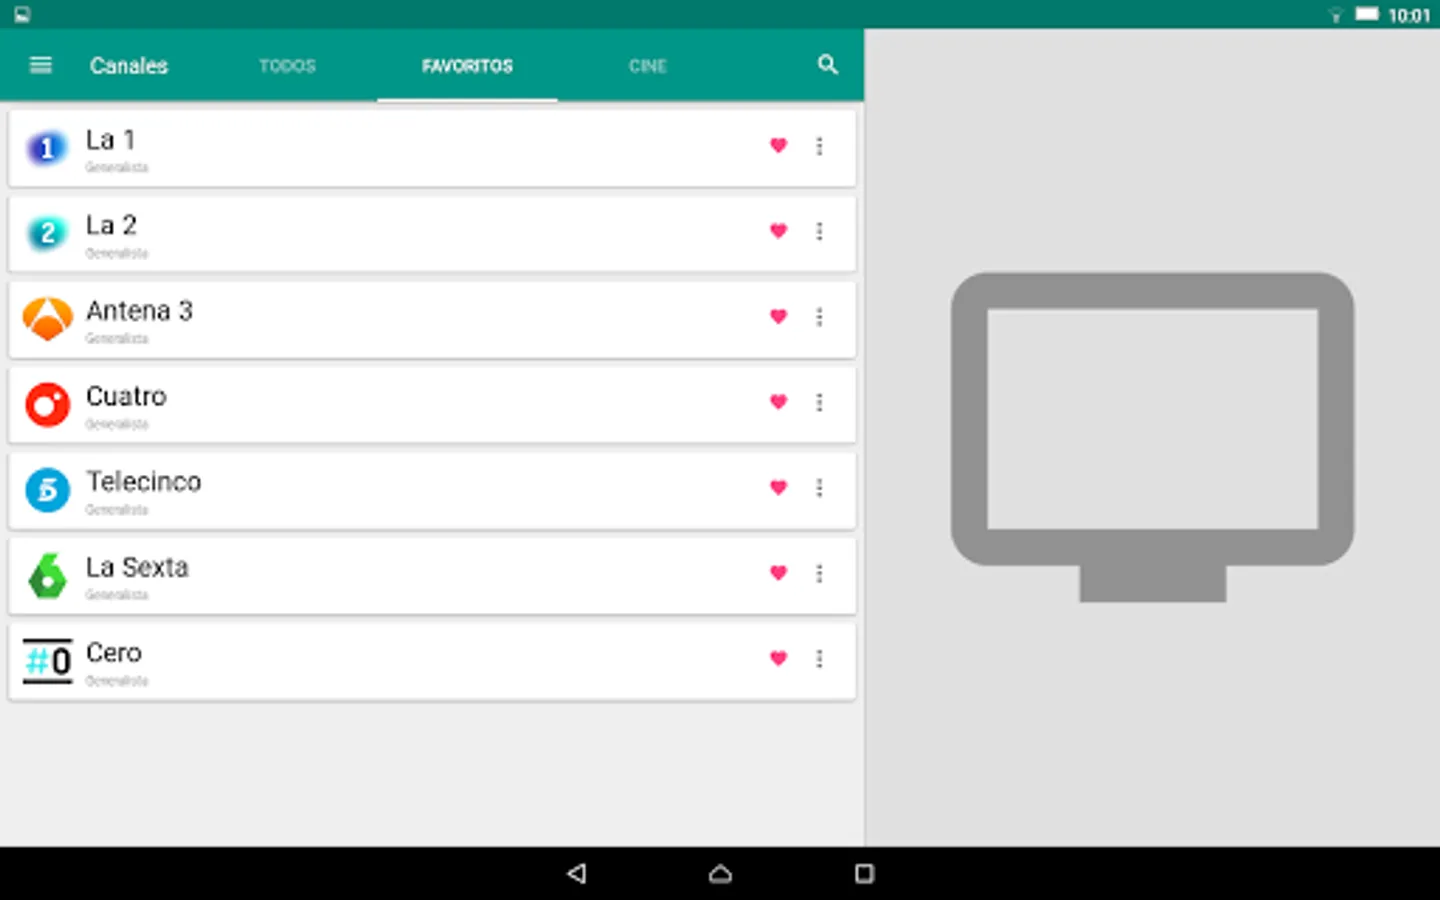This screenshot has width=1440, height=900.
Task: Open three-dot menu for Telecinco
Action: 819,488
